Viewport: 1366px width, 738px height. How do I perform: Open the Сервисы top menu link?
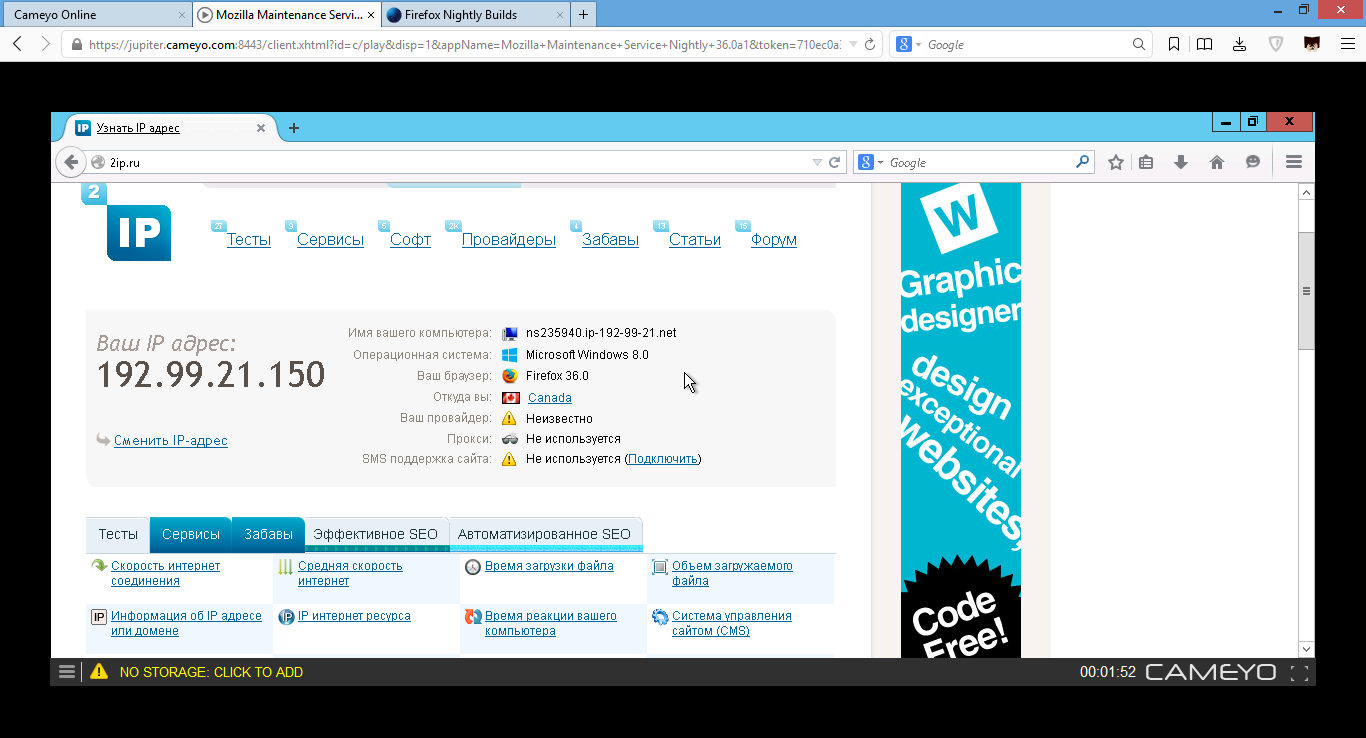coord(331,240)
